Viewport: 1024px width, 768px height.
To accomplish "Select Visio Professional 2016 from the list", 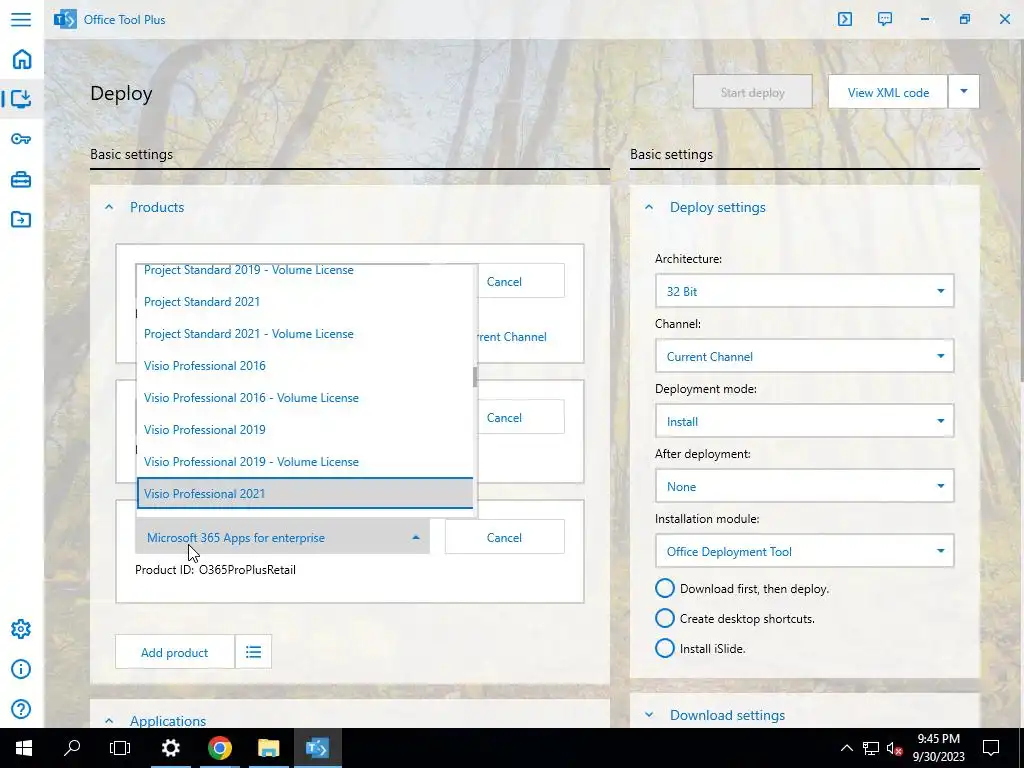I will [304, 366].
